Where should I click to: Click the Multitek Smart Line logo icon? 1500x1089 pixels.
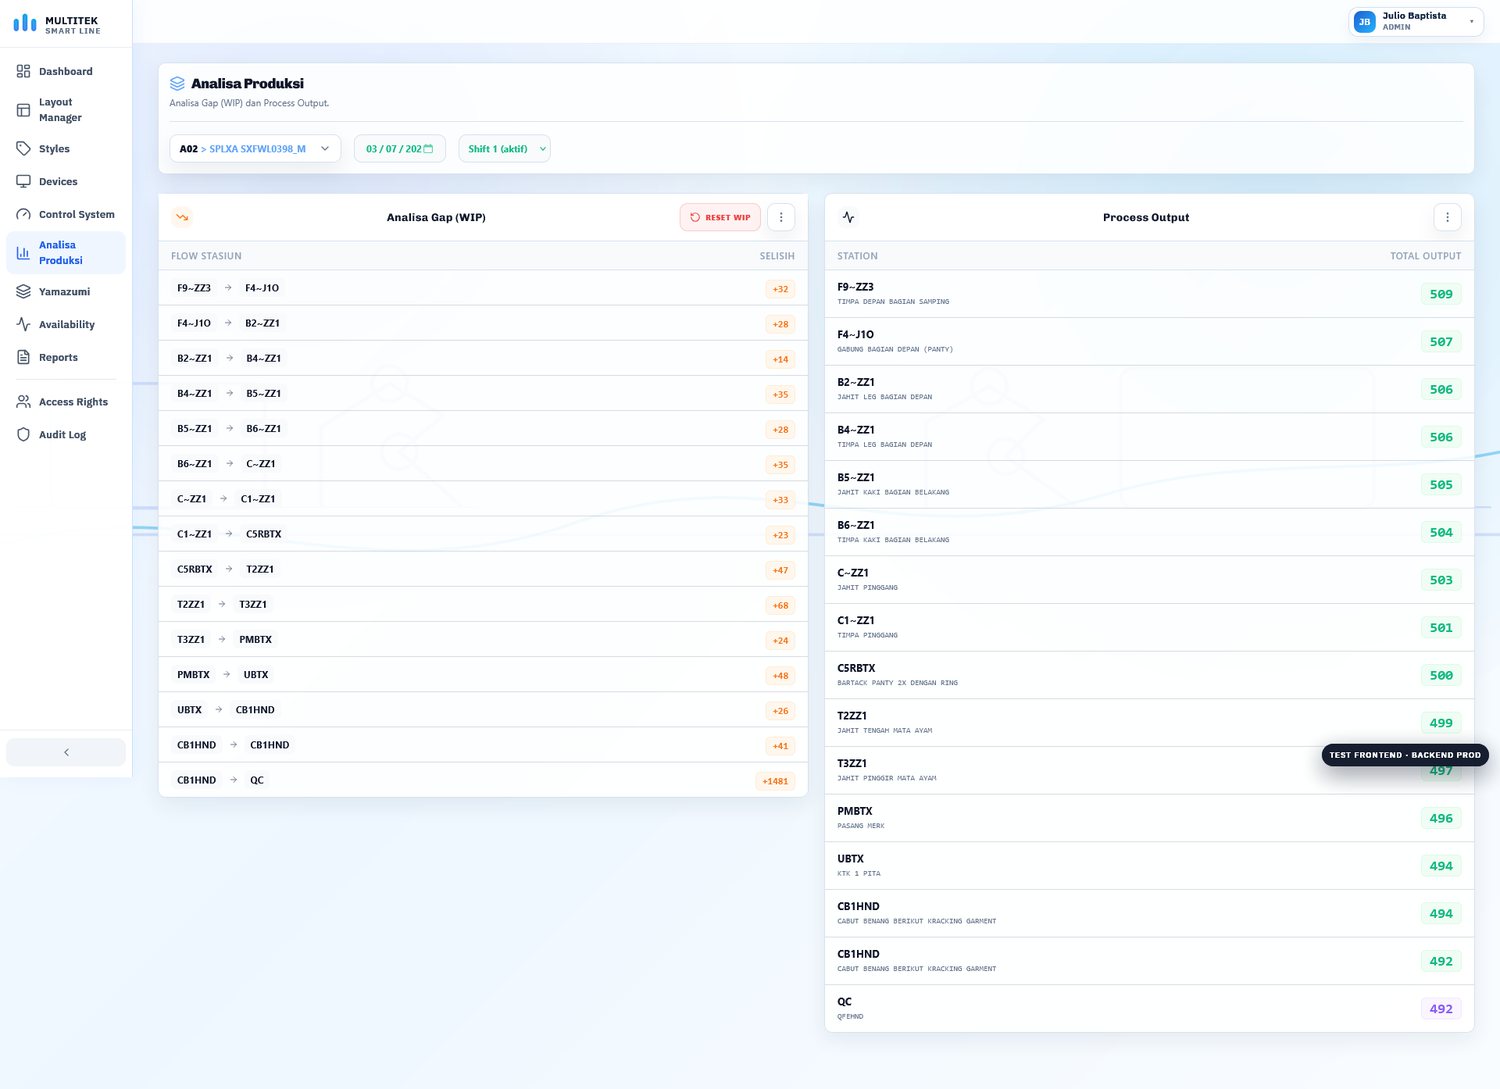(x=25, y=22)
